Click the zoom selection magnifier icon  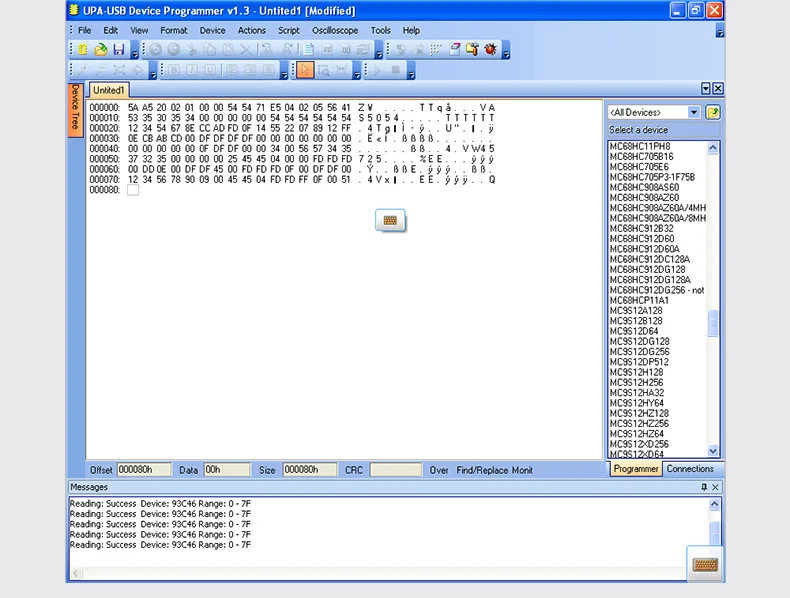(x=324, y=70)
